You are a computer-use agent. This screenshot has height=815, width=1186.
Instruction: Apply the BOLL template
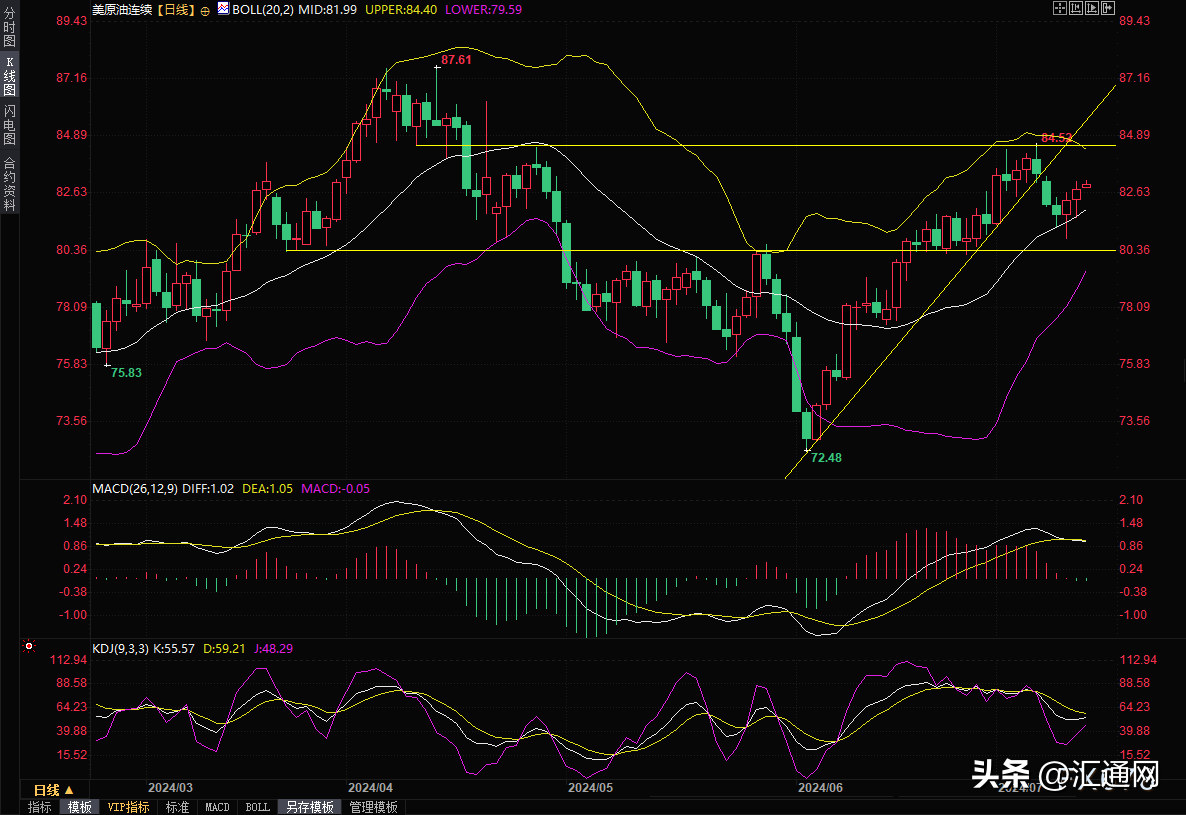click(x=257, y=807)
